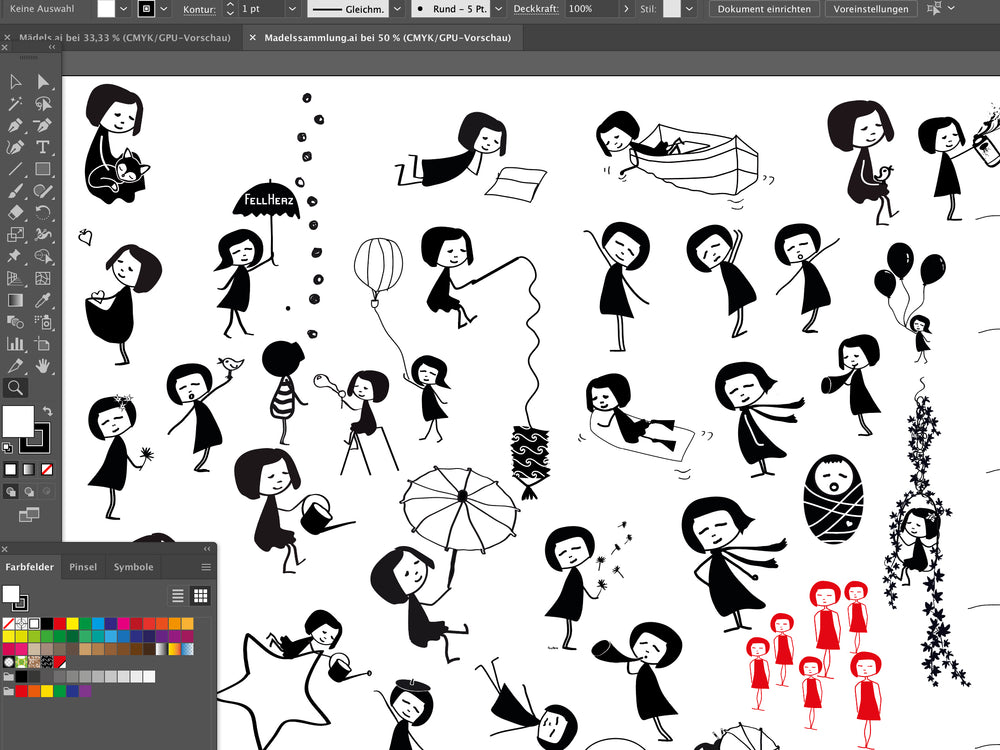
Task: Open the Rund – 5 Pt. brush dropdown
Action: point(497,9)
